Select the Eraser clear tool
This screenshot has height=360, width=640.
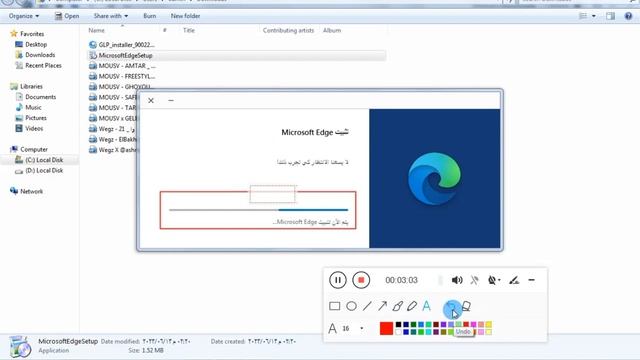tap(466, 306)
